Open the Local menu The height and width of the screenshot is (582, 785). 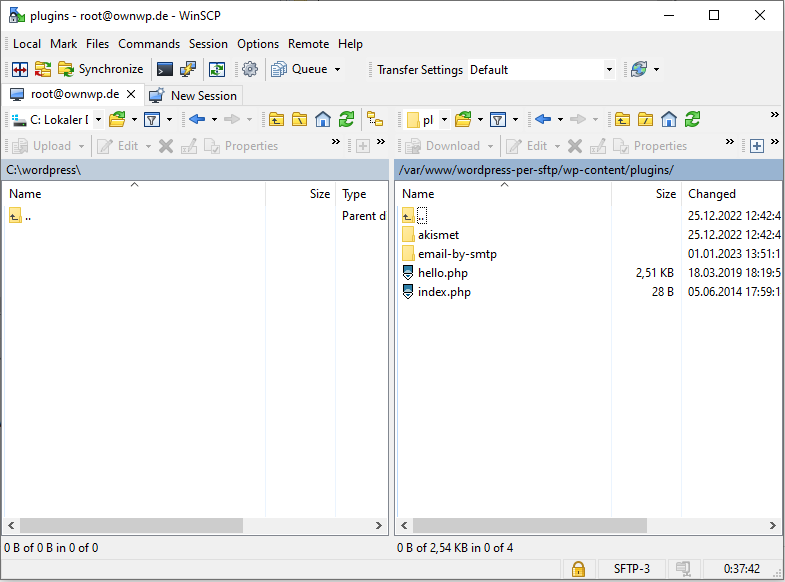point(27,44)
